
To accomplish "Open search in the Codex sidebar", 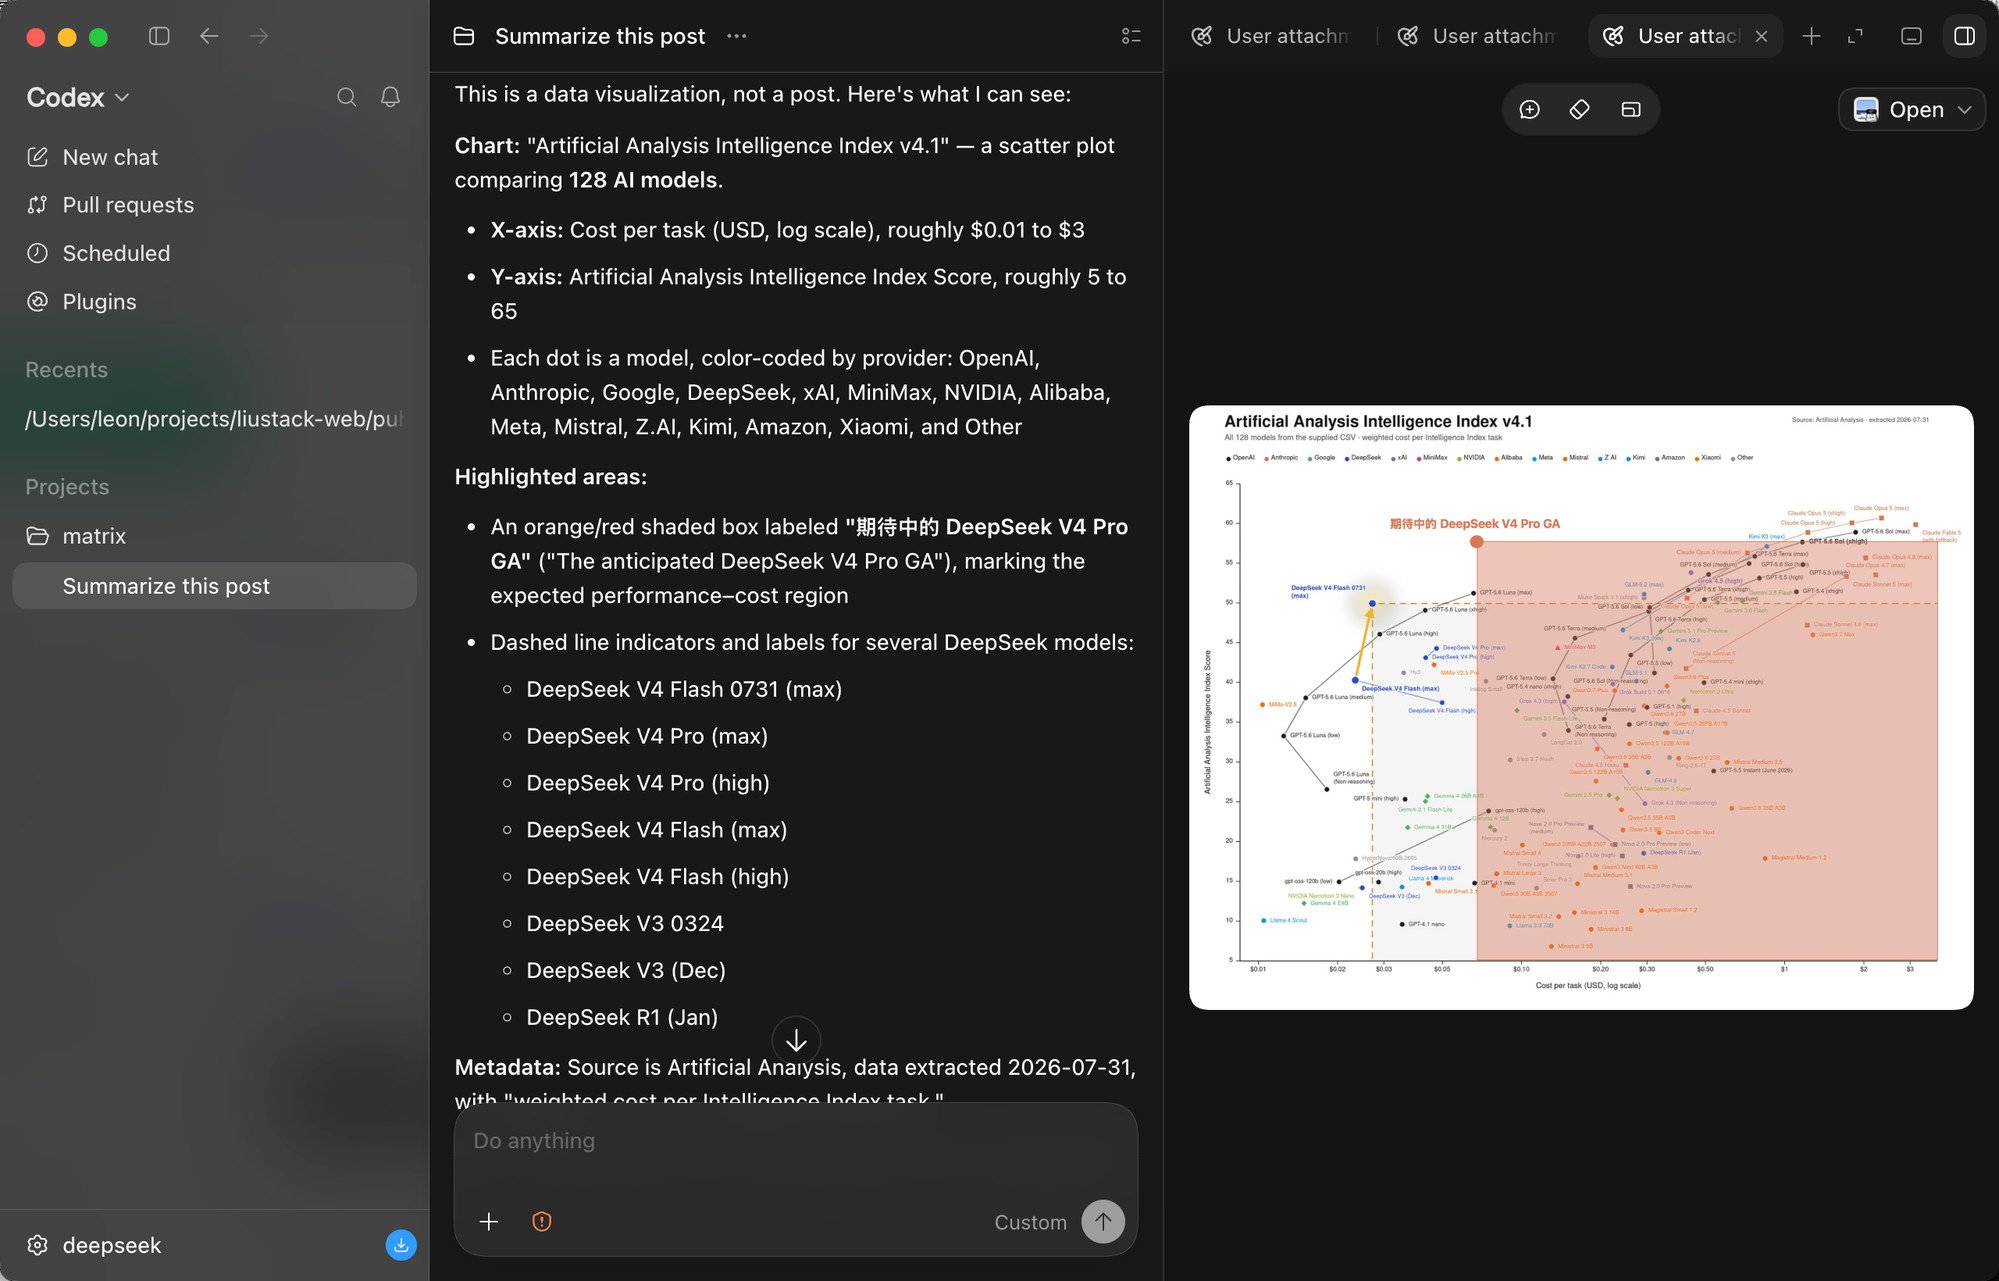I will (346, 97).
